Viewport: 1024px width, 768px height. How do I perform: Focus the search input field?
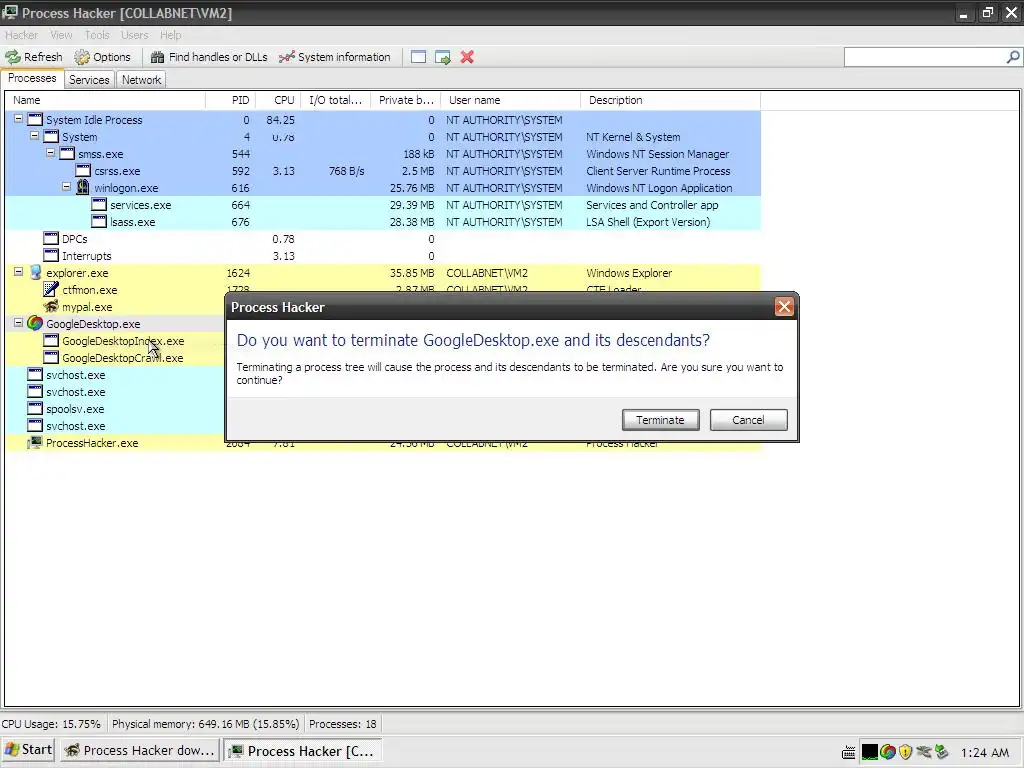click(925, 57)
